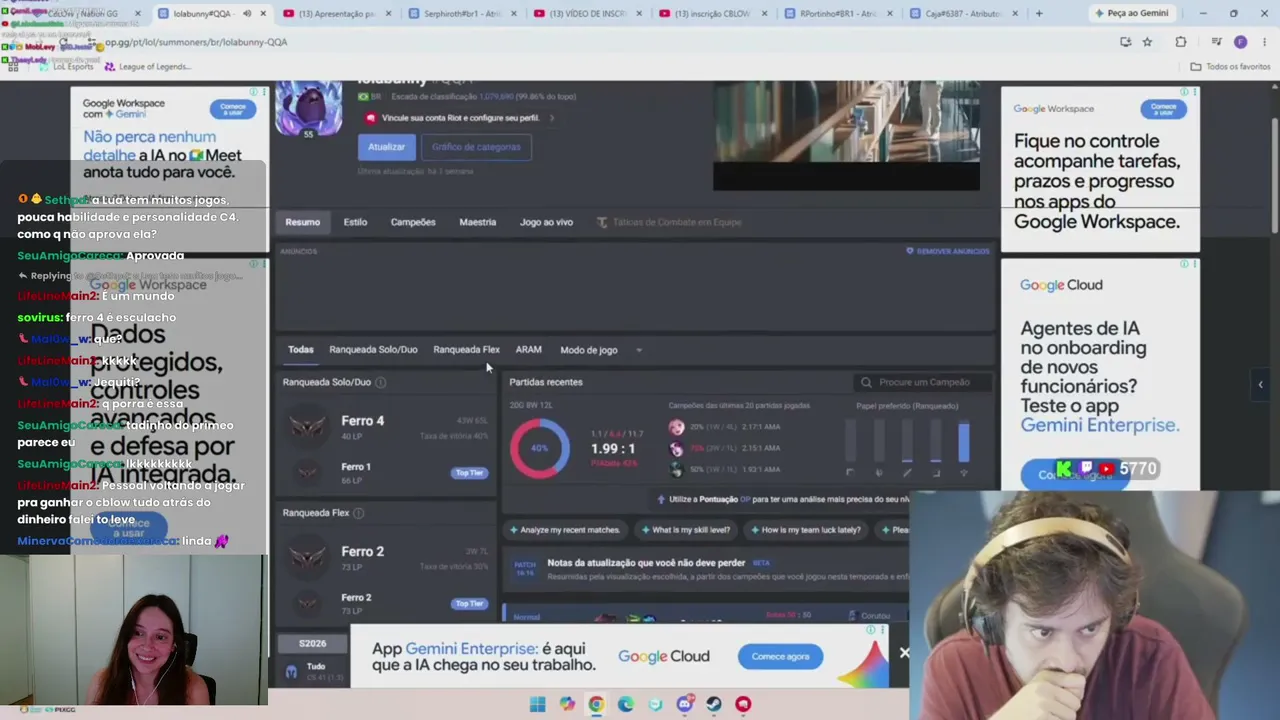Click the Riot account link icon
Image resolution: width=1280 pixels, height=720 pixels.
coord(371,118)
